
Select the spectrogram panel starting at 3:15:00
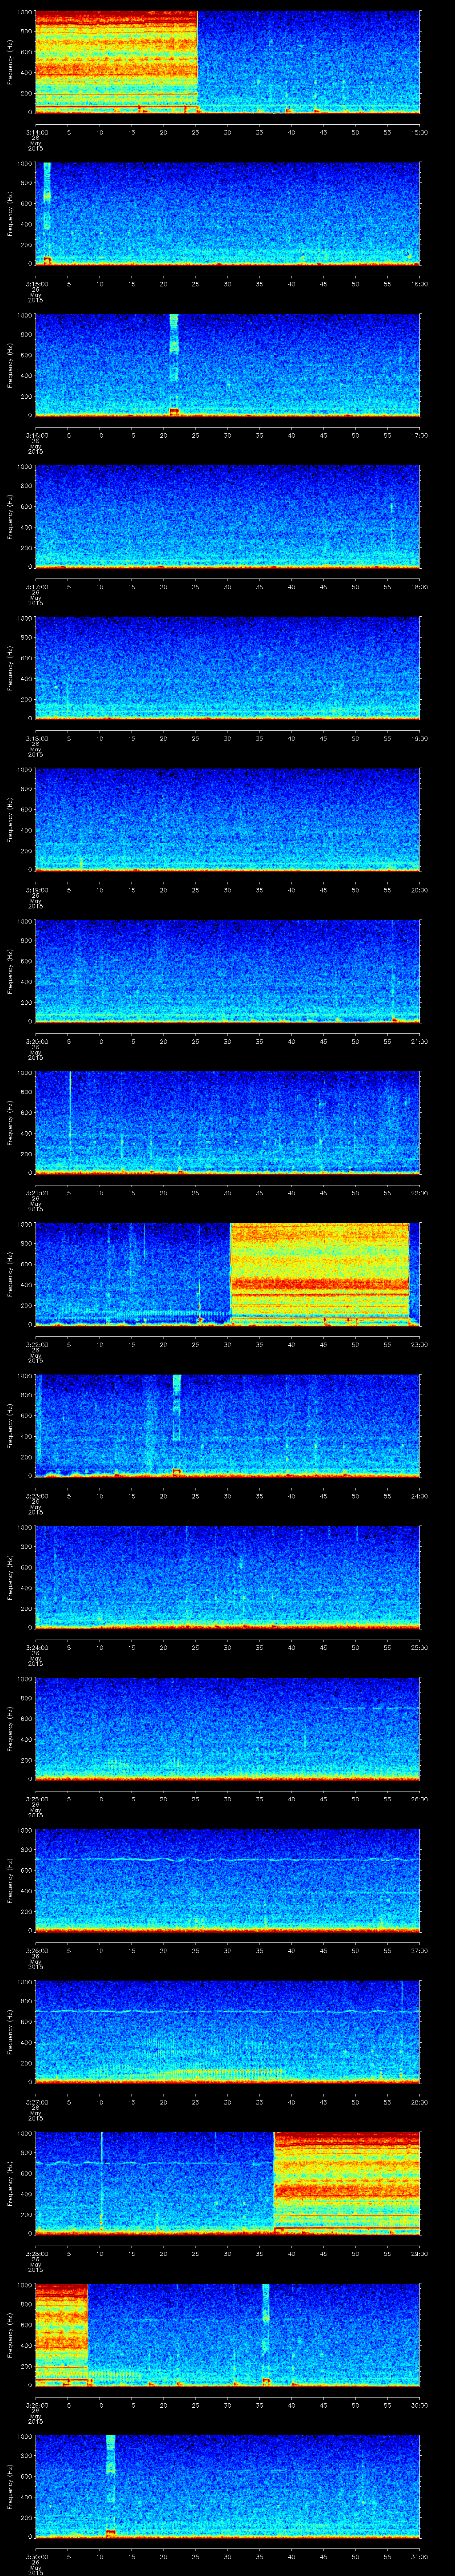pyautogui.click(x=228, y=213)
